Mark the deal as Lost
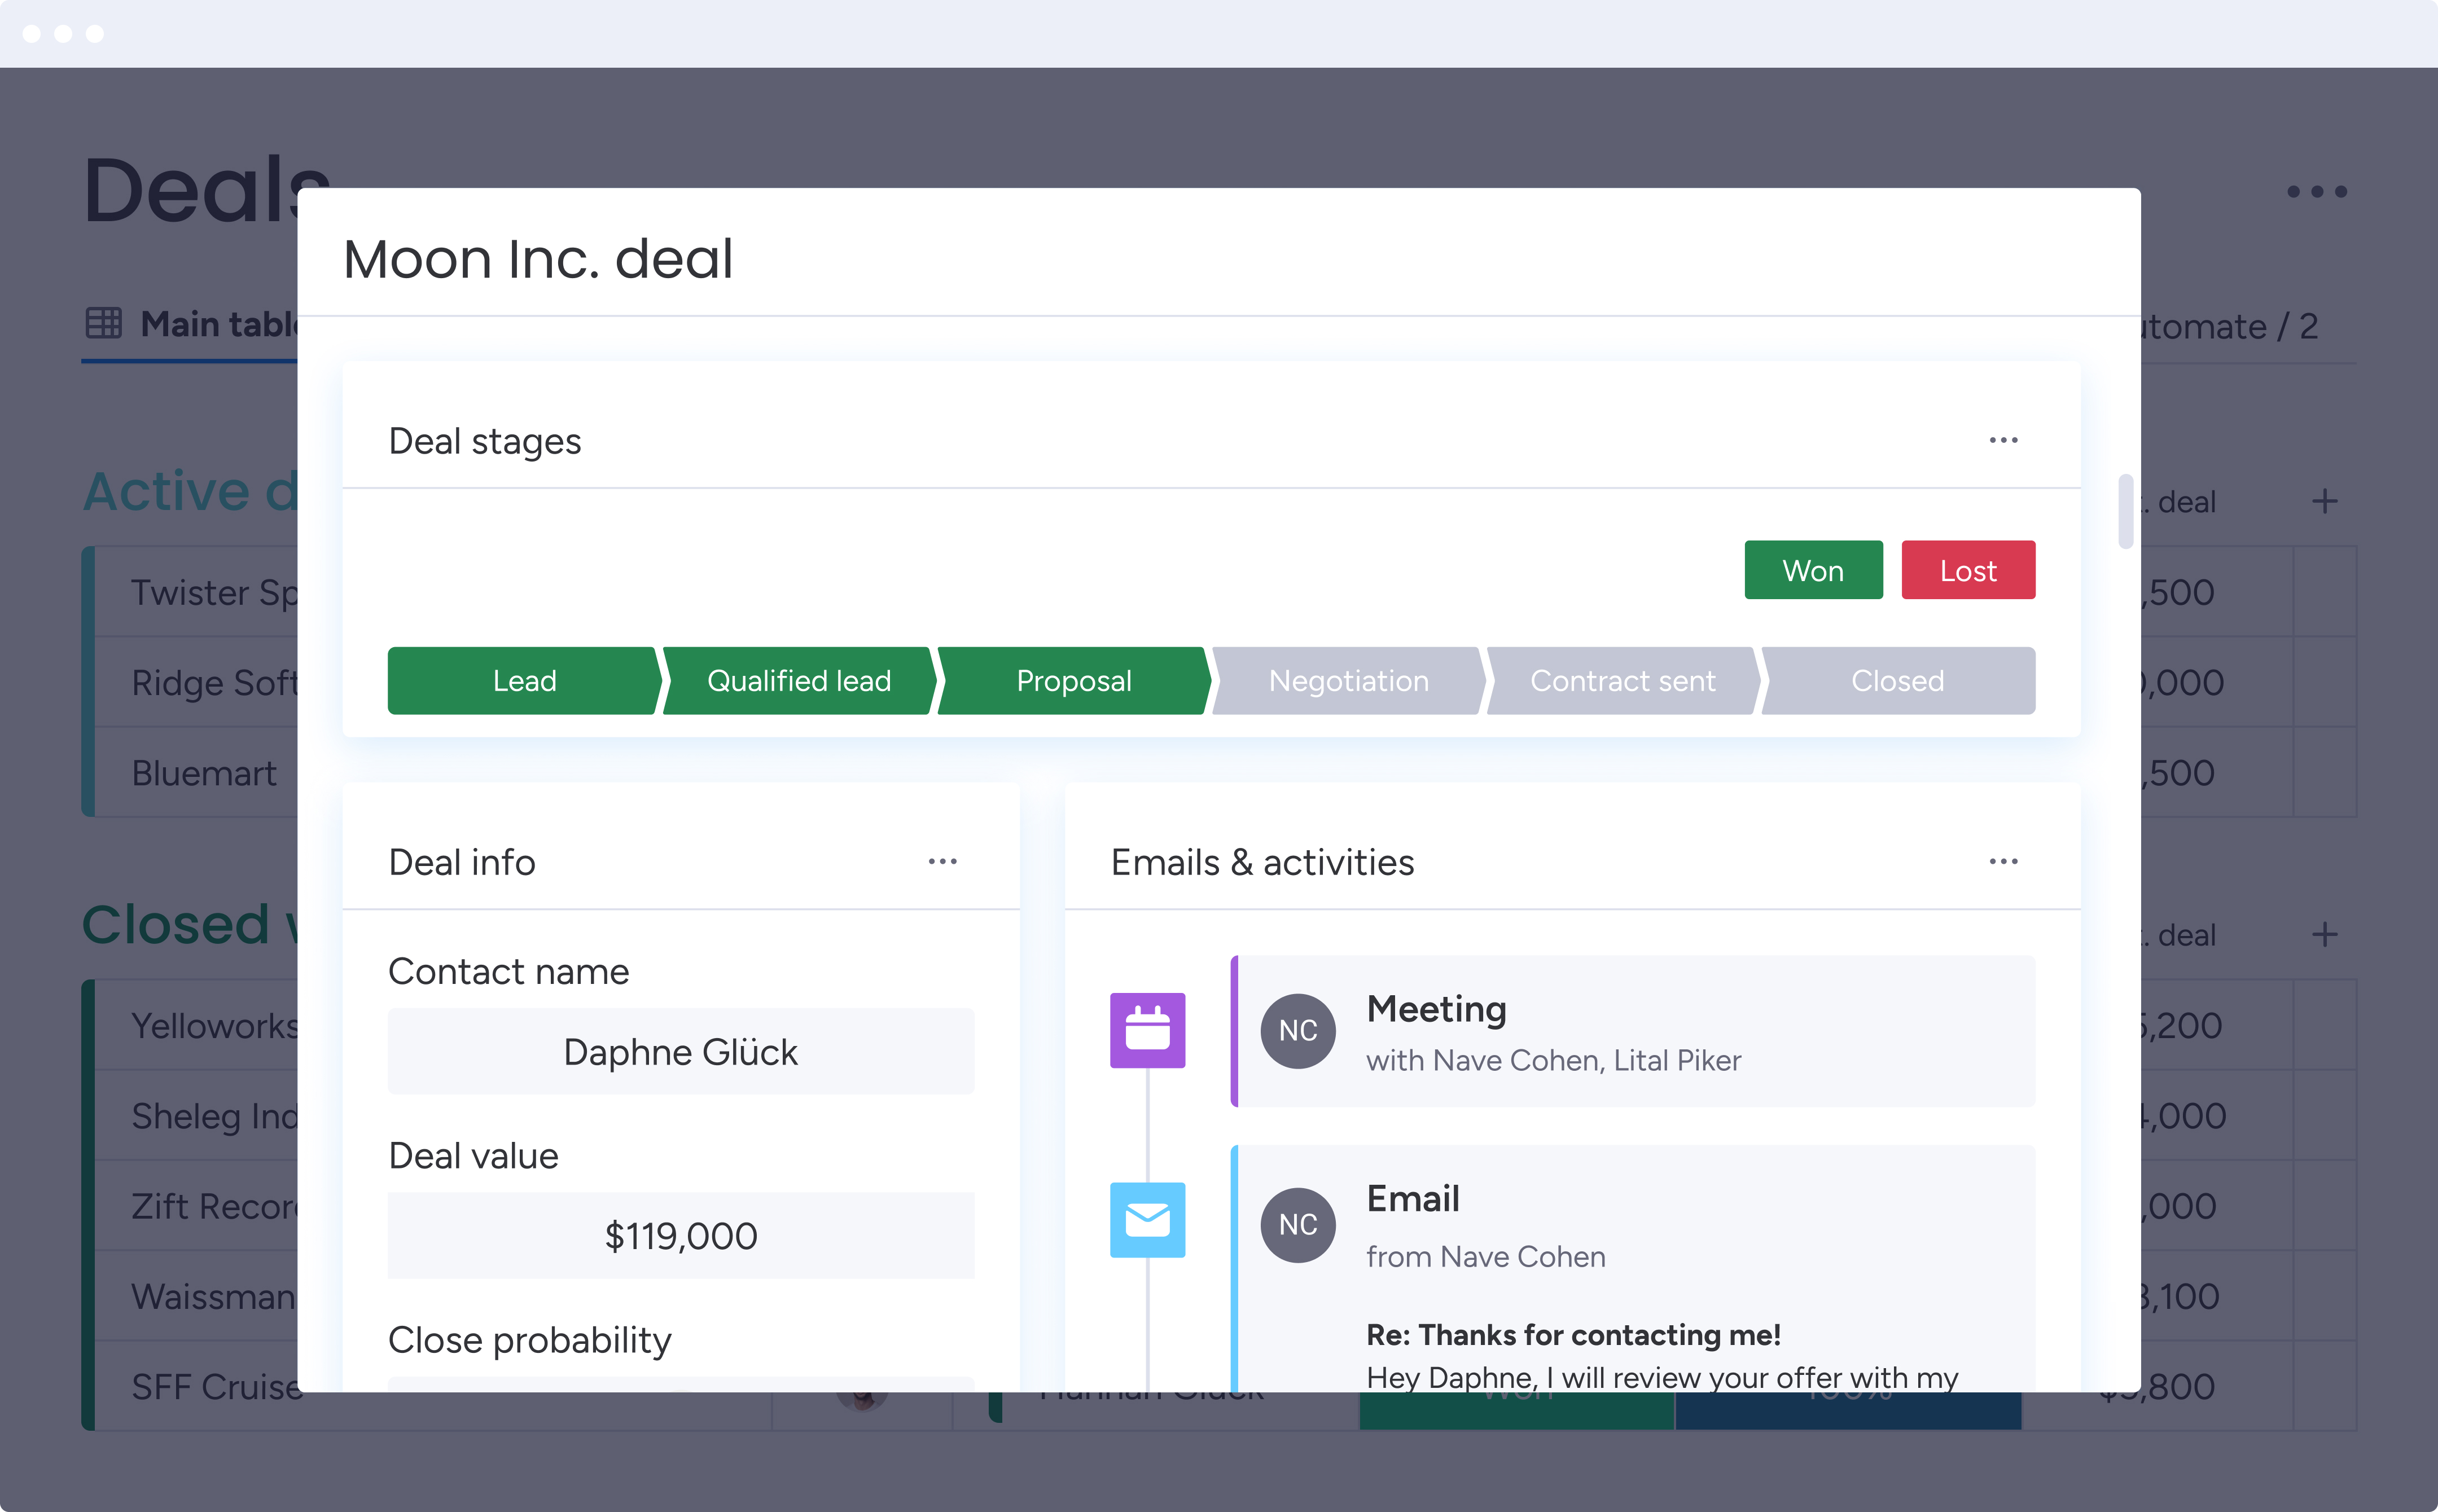The height and width of the screenshot is (1512, 2438). tap(1967, 570)
